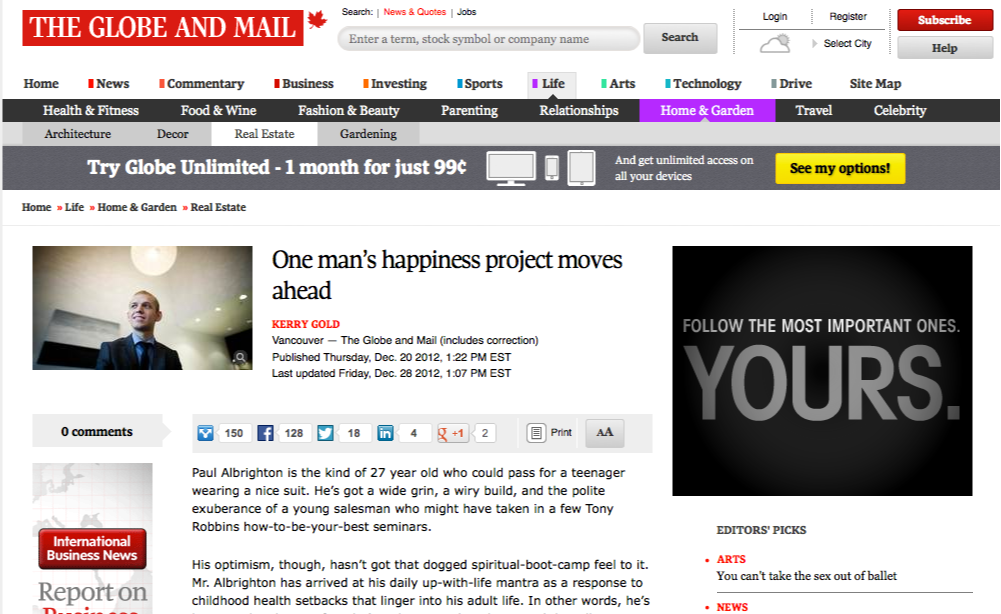Click the ARTS editors' pick category
The height and width of the screenshot is (614, 1001).
(x=731, y=559)
